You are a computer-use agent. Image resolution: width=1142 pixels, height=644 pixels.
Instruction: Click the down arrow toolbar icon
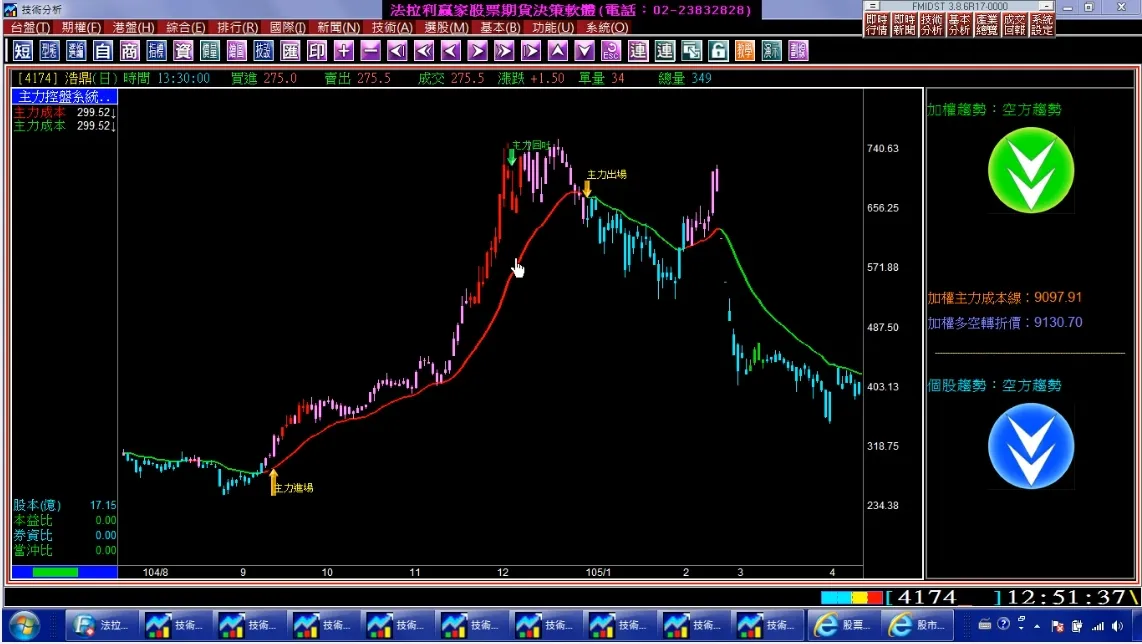584,51
